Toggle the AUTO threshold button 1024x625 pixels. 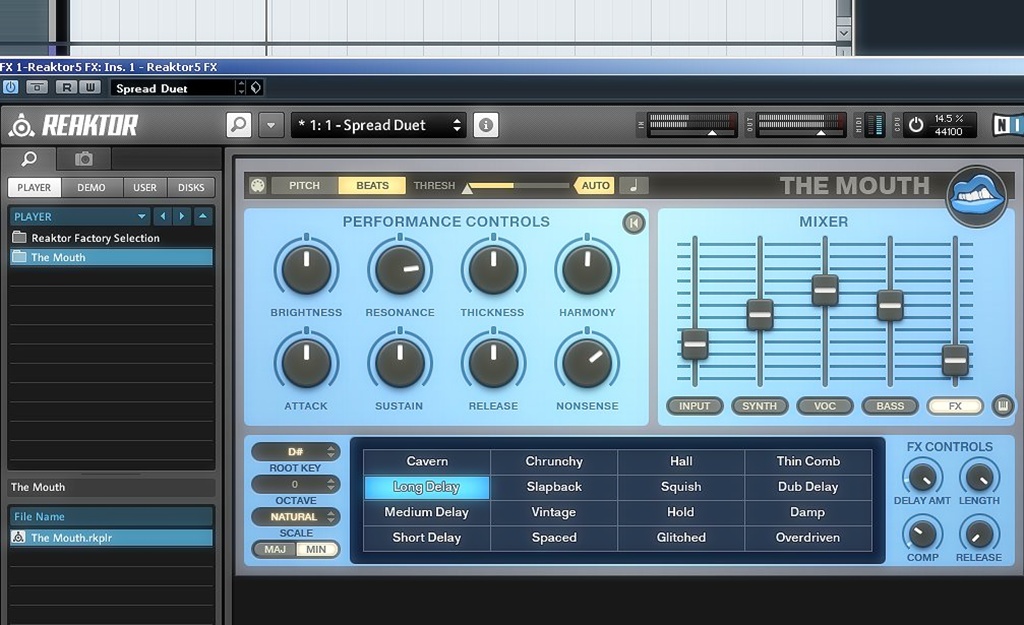(594, 185)
